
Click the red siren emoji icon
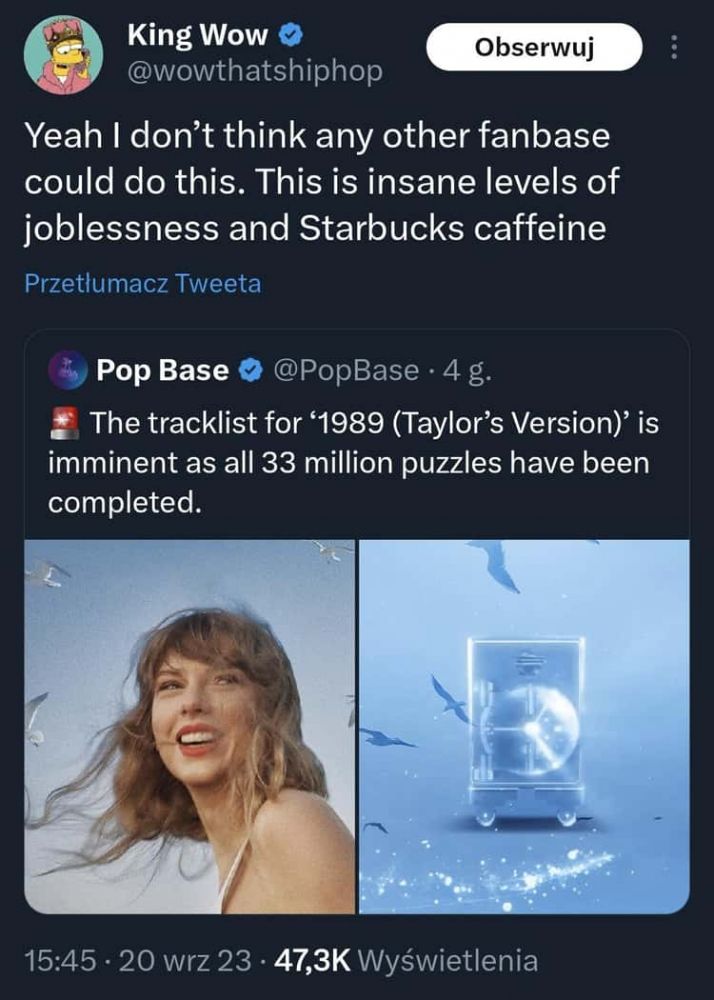click(x=68, y=425)
